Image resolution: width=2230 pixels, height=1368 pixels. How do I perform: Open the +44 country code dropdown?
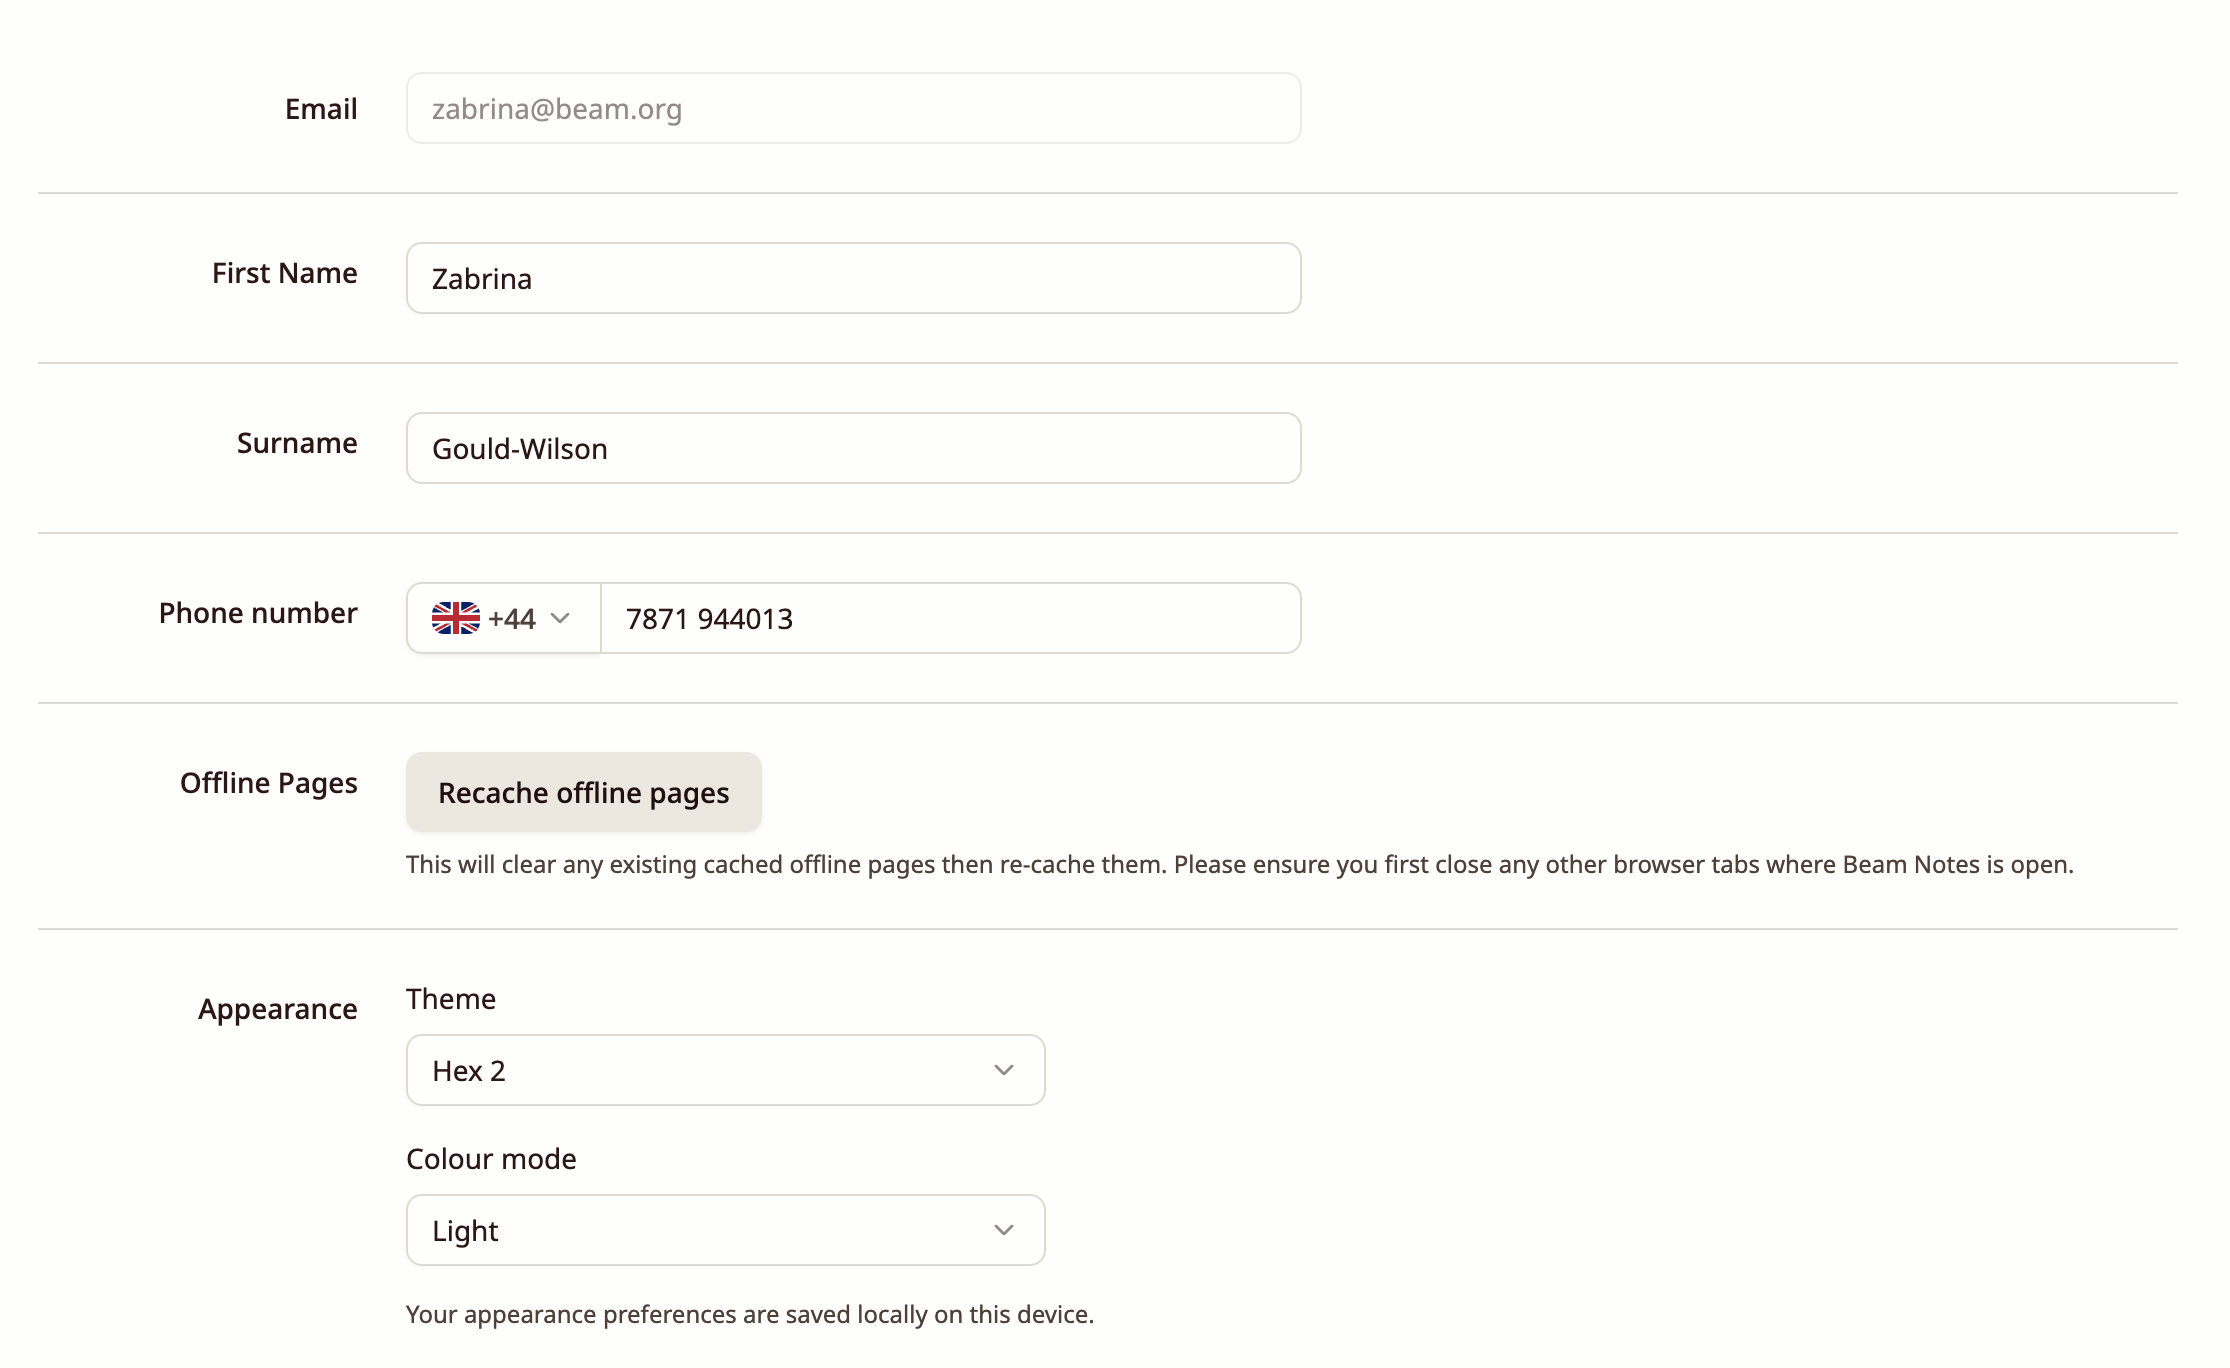[503, 618]
